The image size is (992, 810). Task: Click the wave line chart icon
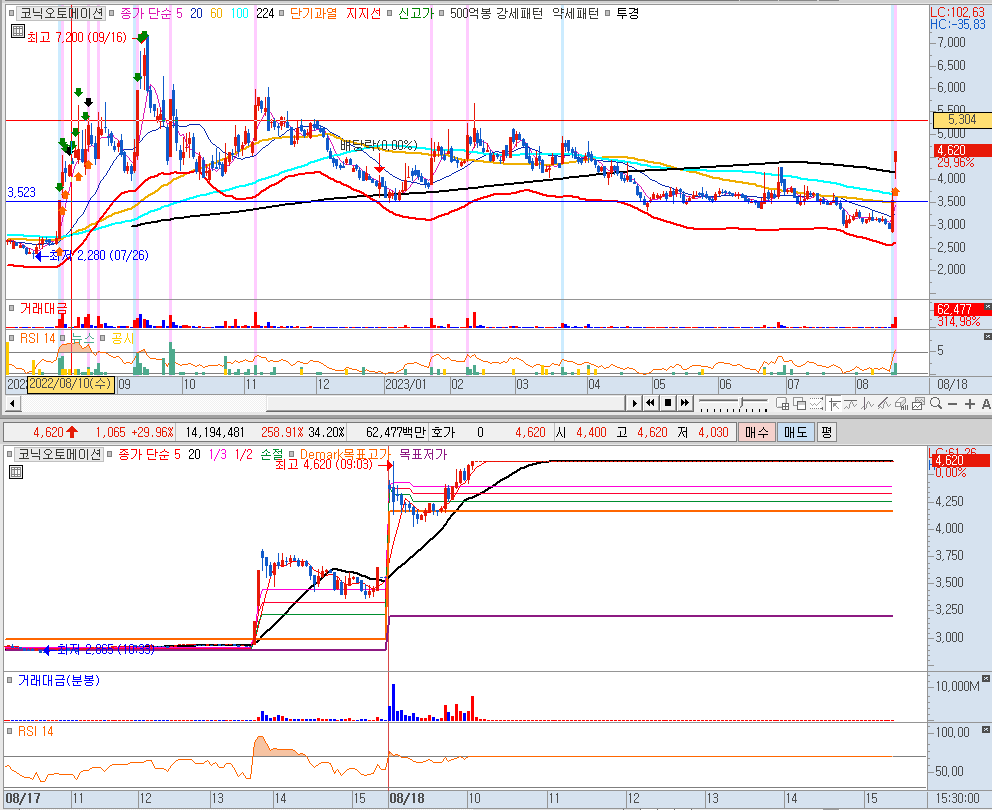click(851, 403)
